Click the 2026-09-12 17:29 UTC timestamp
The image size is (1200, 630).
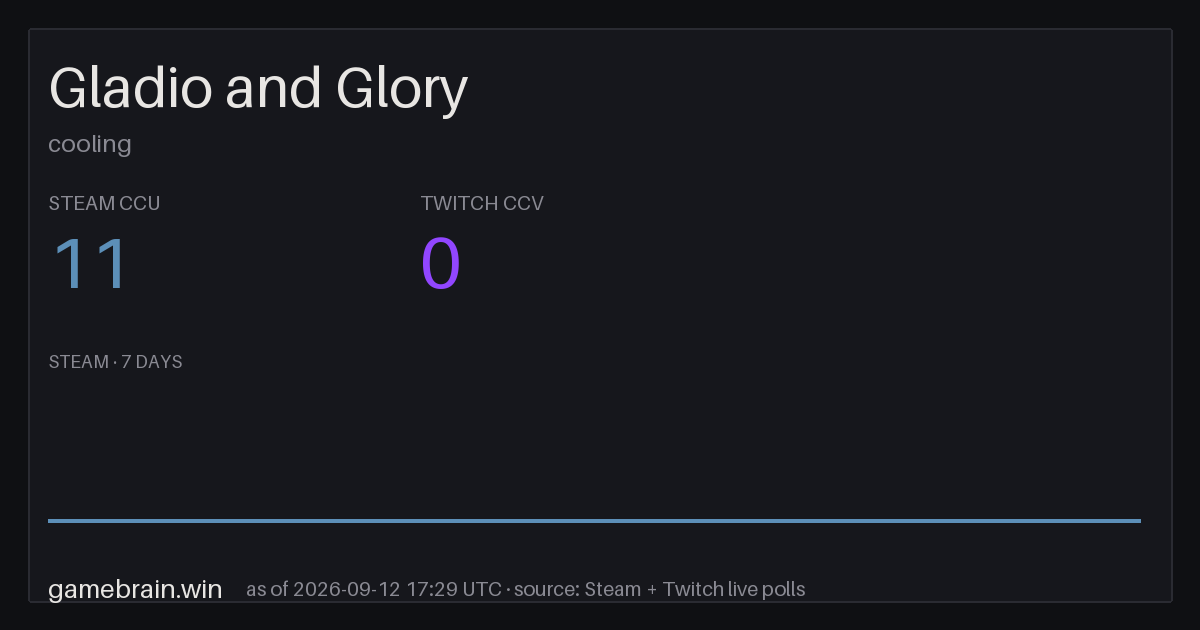(400, 589)
